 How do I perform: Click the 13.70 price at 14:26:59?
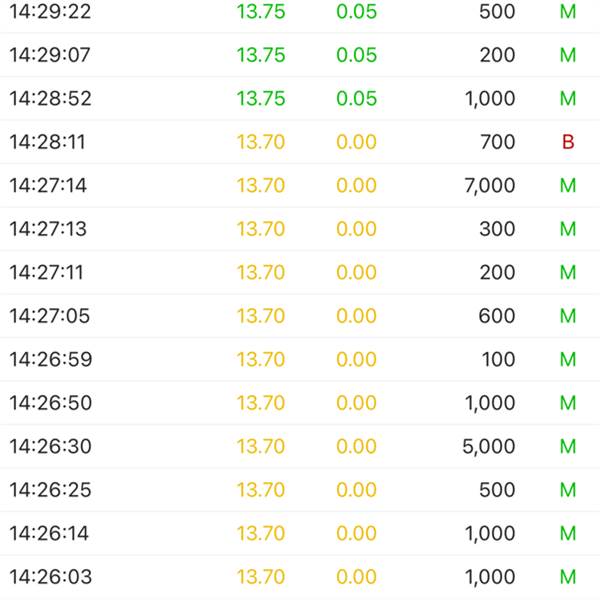(261, 359)
